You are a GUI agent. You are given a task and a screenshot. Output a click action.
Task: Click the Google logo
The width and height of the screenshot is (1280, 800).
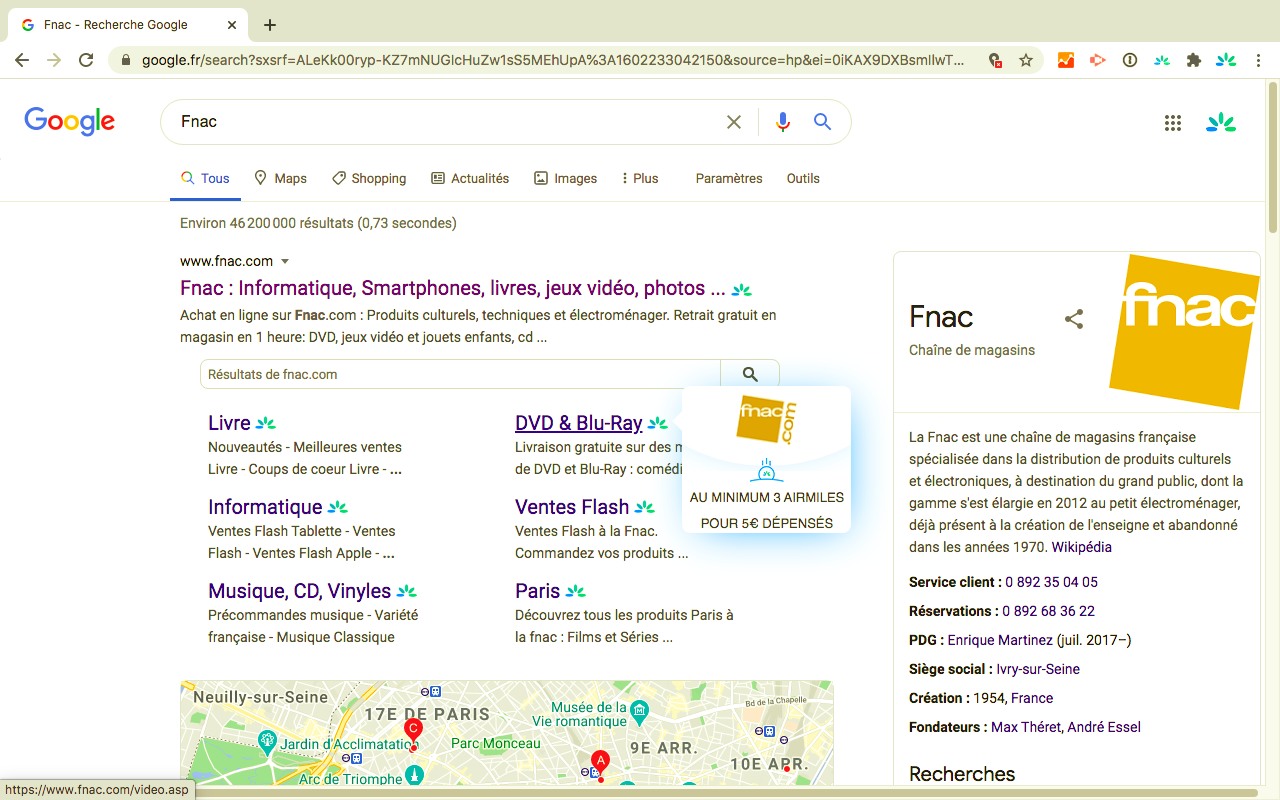click(70, 122)
